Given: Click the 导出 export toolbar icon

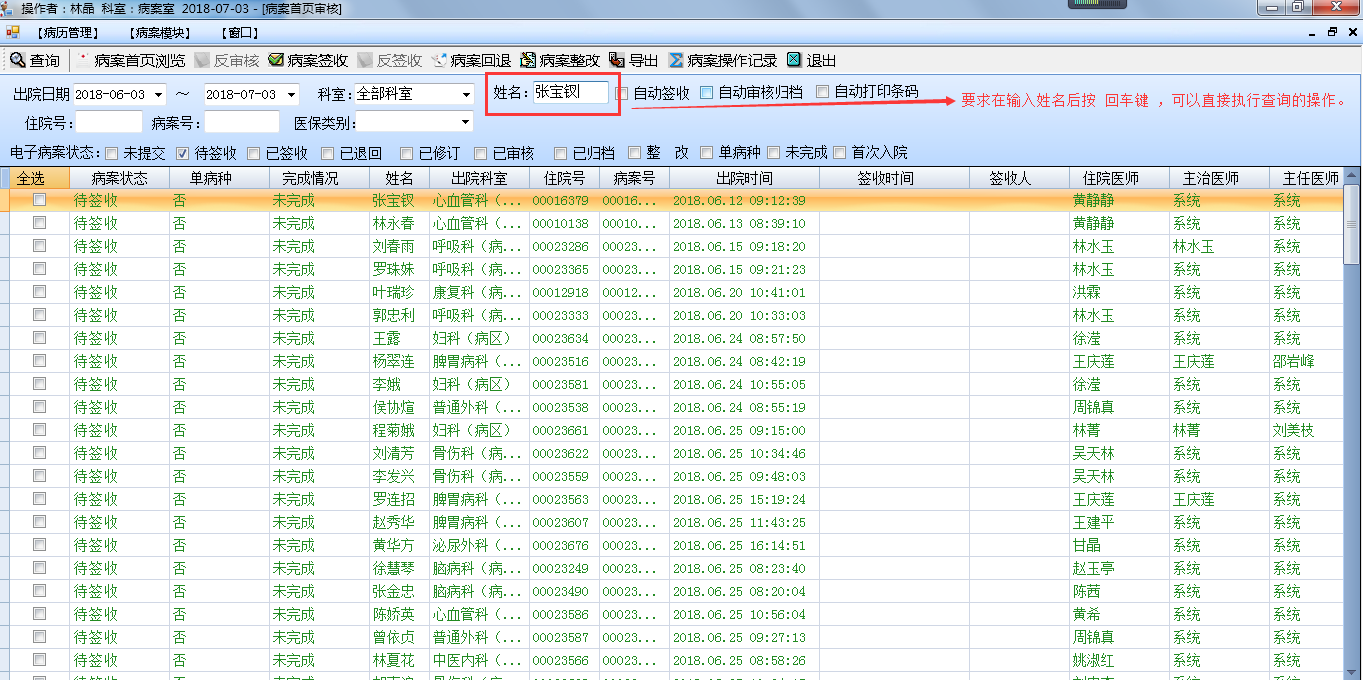Looking at the screenshot, I should click(617, 60).
